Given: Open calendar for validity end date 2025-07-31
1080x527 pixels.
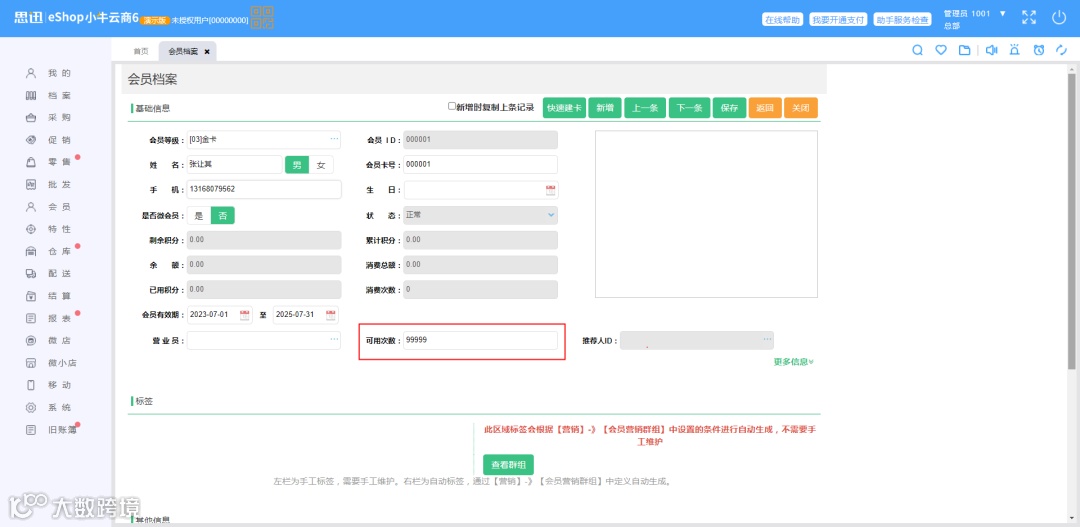Looking at the screenshot, I should [x=331, y=315].
